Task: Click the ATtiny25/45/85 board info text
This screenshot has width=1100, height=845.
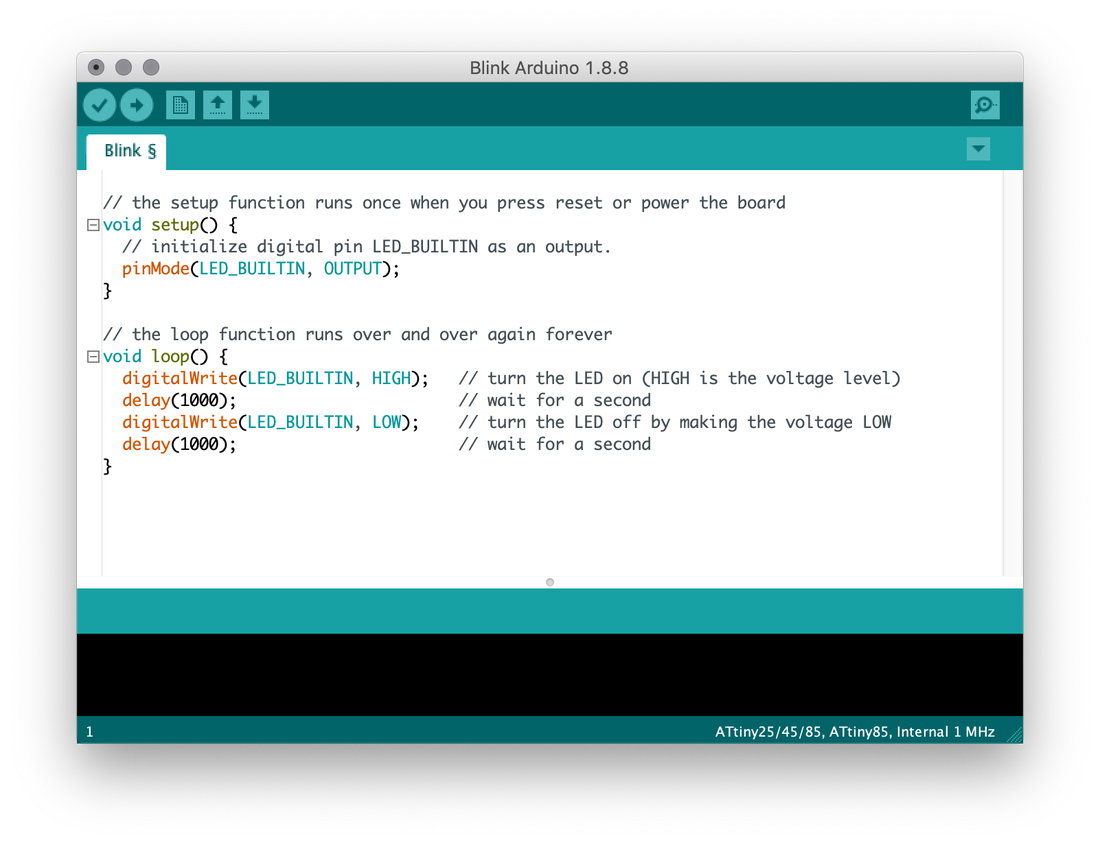Action: click(x=854, y=732)
